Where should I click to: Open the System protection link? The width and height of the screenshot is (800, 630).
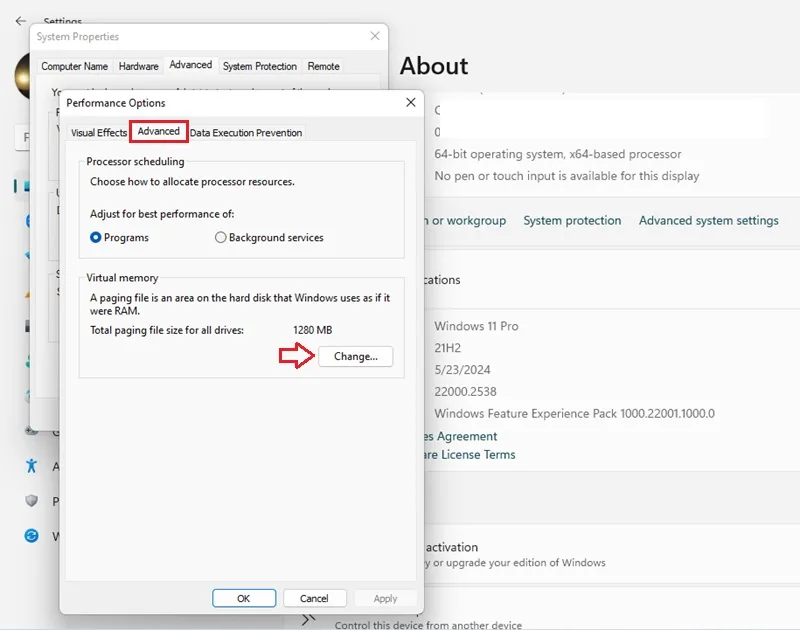click(x=572, y=220)
